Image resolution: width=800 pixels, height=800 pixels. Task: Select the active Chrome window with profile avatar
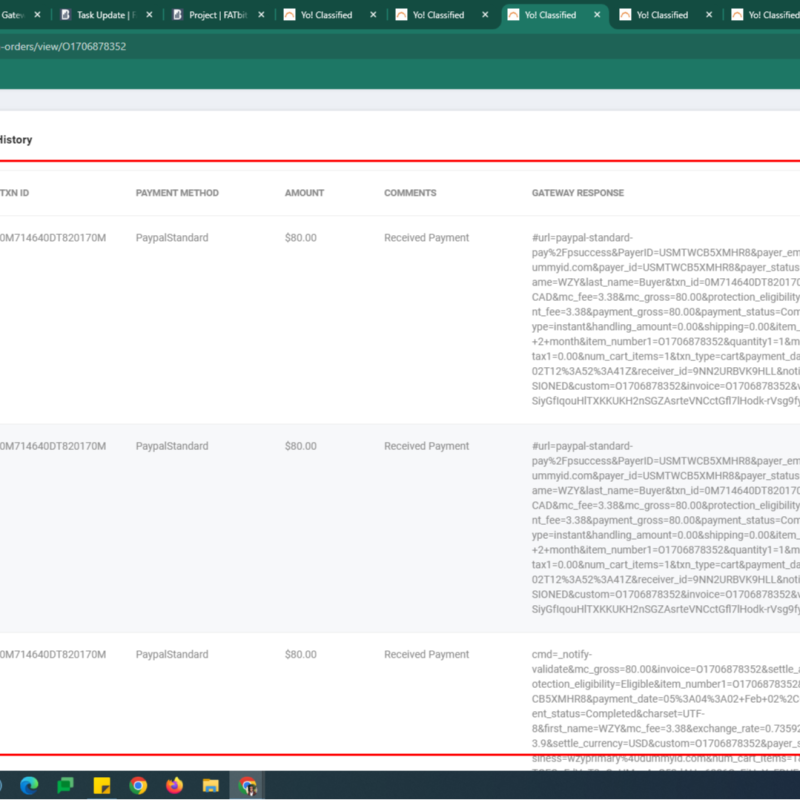247,785
